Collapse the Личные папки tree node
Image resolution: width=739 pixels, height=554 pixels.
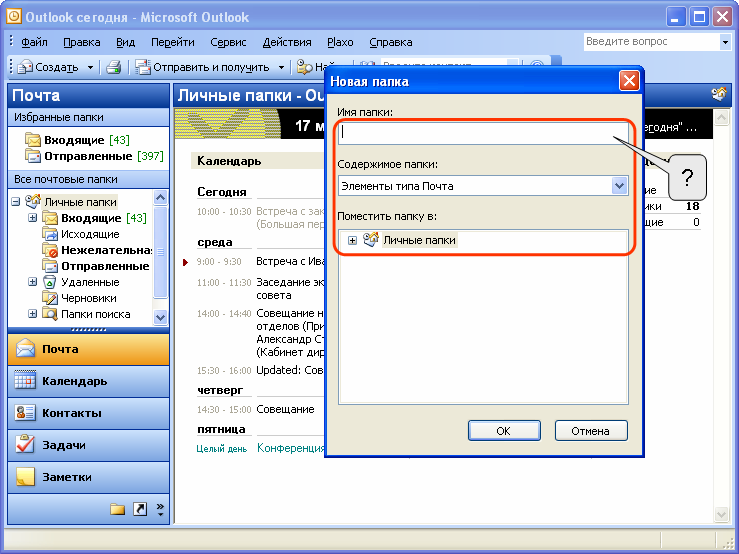coord(16,202)
